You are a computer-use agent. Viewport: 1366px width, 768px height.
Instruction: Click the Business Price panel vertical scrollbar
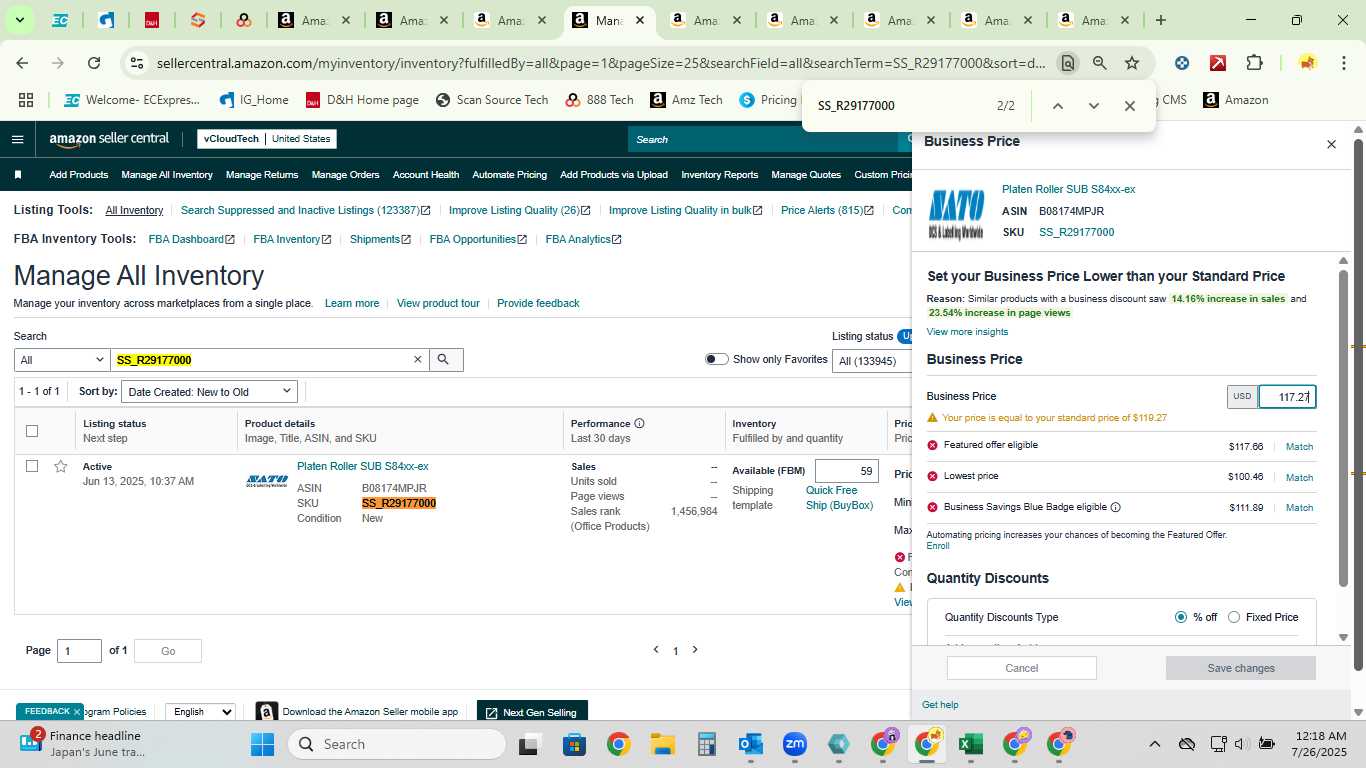click(x=1344, y=428)
